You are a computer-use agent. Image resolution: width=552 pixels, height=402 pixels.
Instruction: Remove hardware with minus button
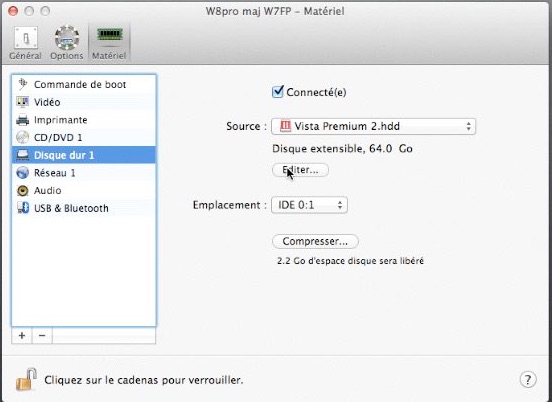[x=42, y=335]
